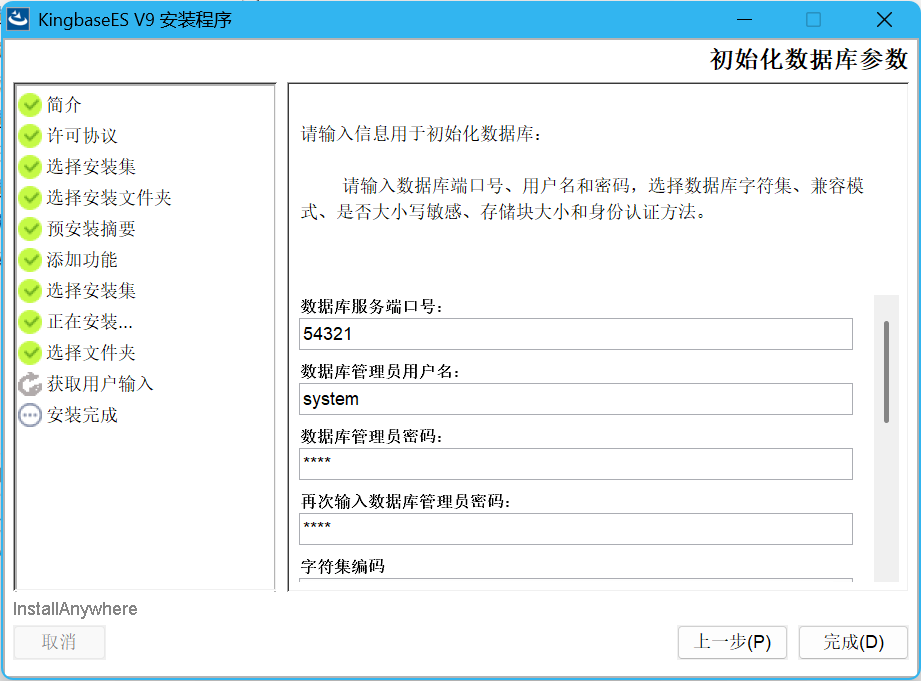Image resolution: width=921 pixels, height=681 pixels.
Task: Click the 初始化数据库参数 heading
Action: pos(809,59)
